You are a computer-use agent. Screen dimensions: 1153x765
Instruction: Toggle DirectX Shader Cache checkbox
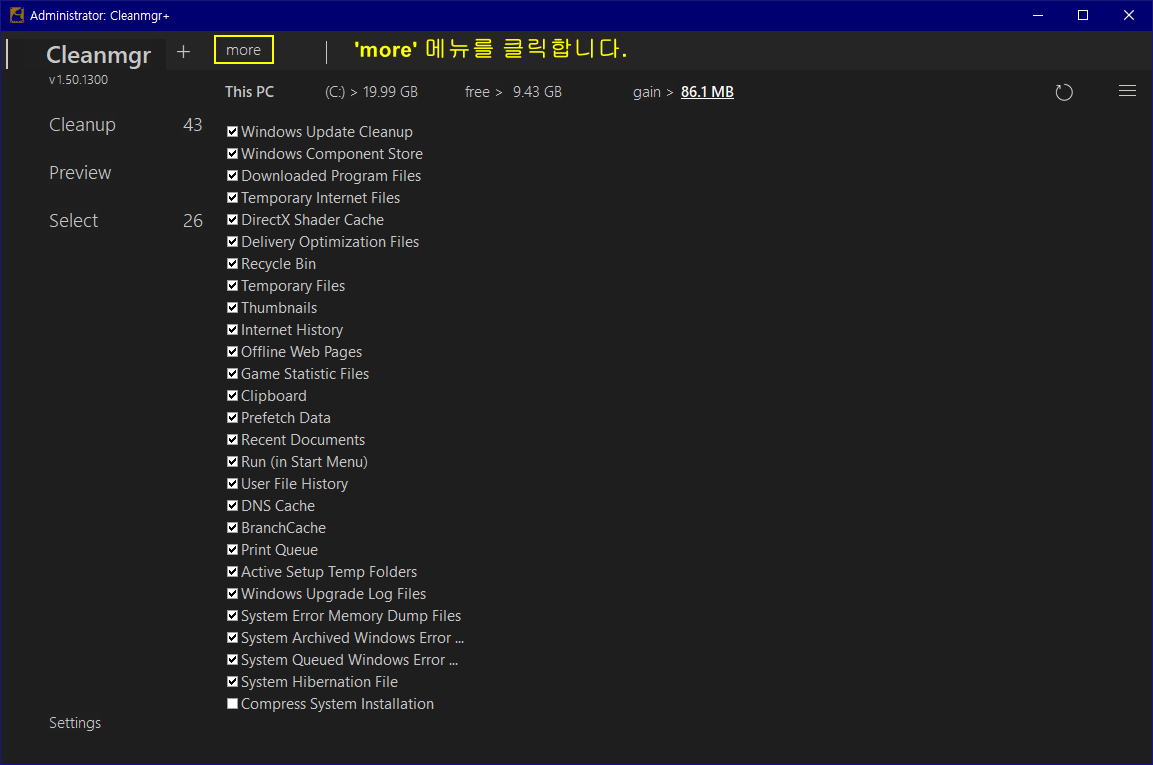coord(232,220)
